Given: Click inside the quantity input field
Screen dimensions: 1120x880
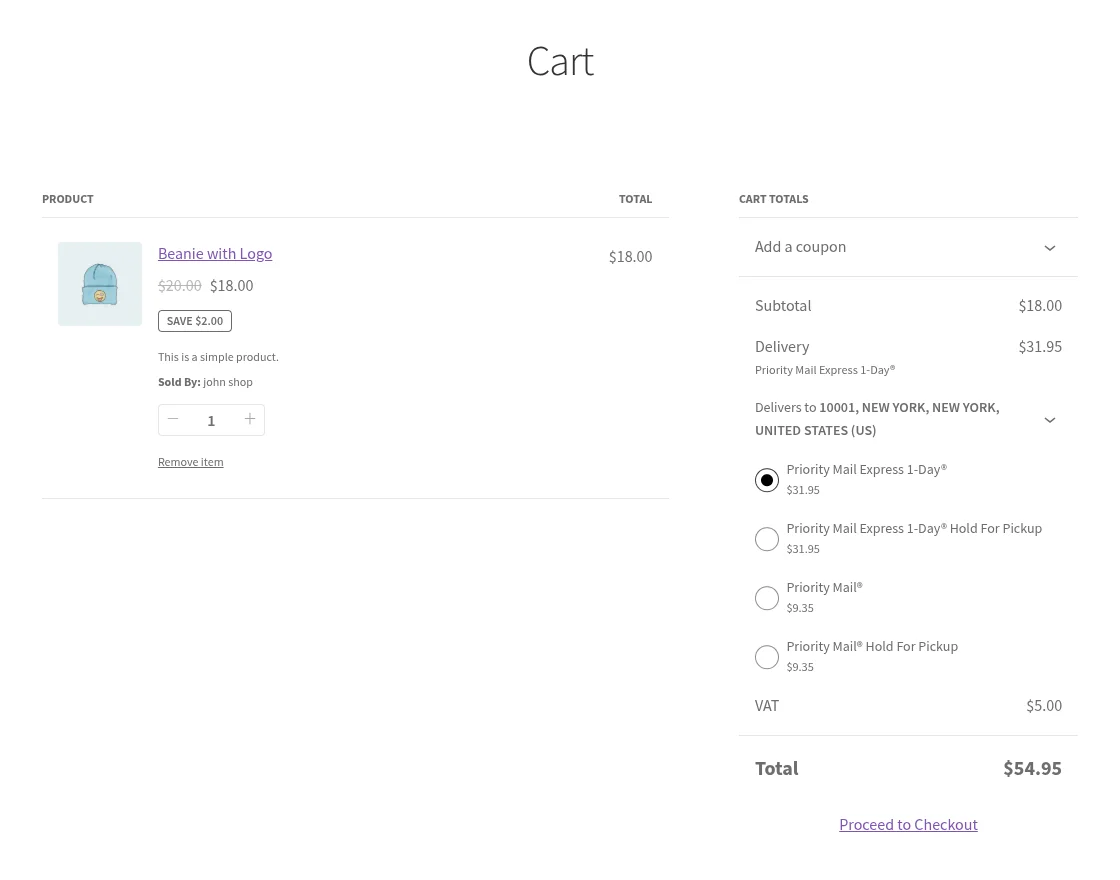Looking at the screenshot, I should click(211, 420).
